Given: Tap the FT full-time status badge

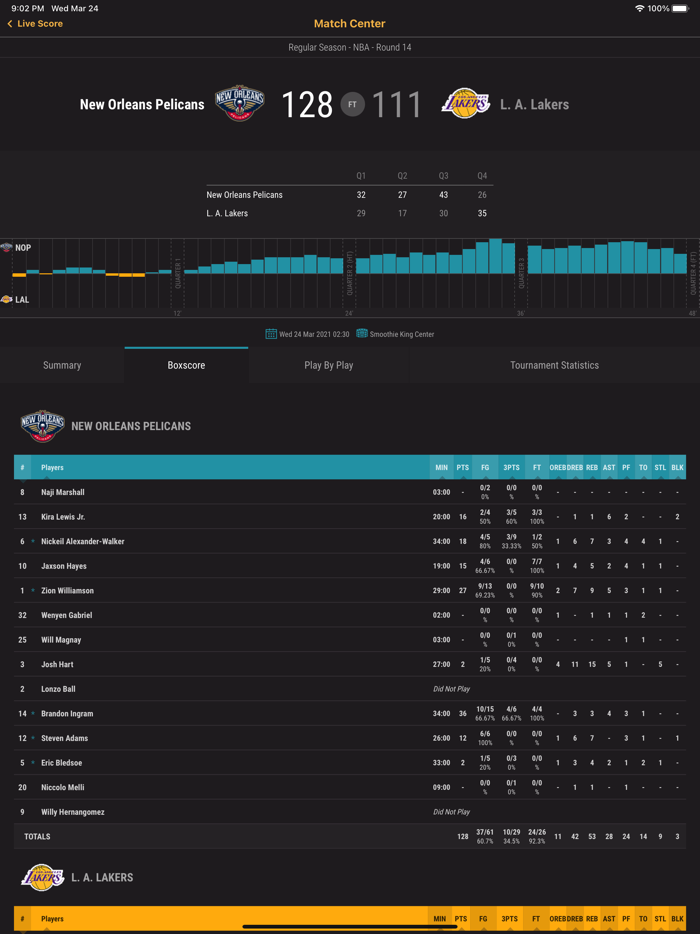Looking at the screenshot, I should 352,104.
